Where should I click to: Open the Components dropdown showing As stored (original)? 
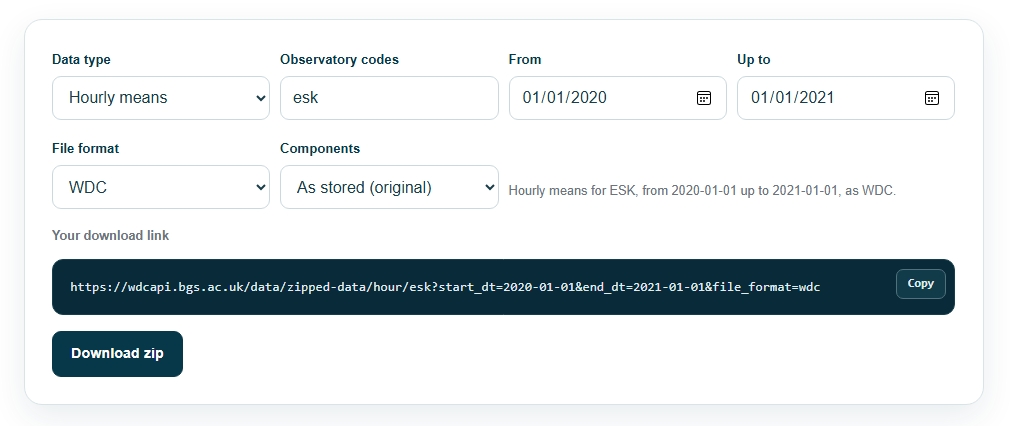(389, 187)
